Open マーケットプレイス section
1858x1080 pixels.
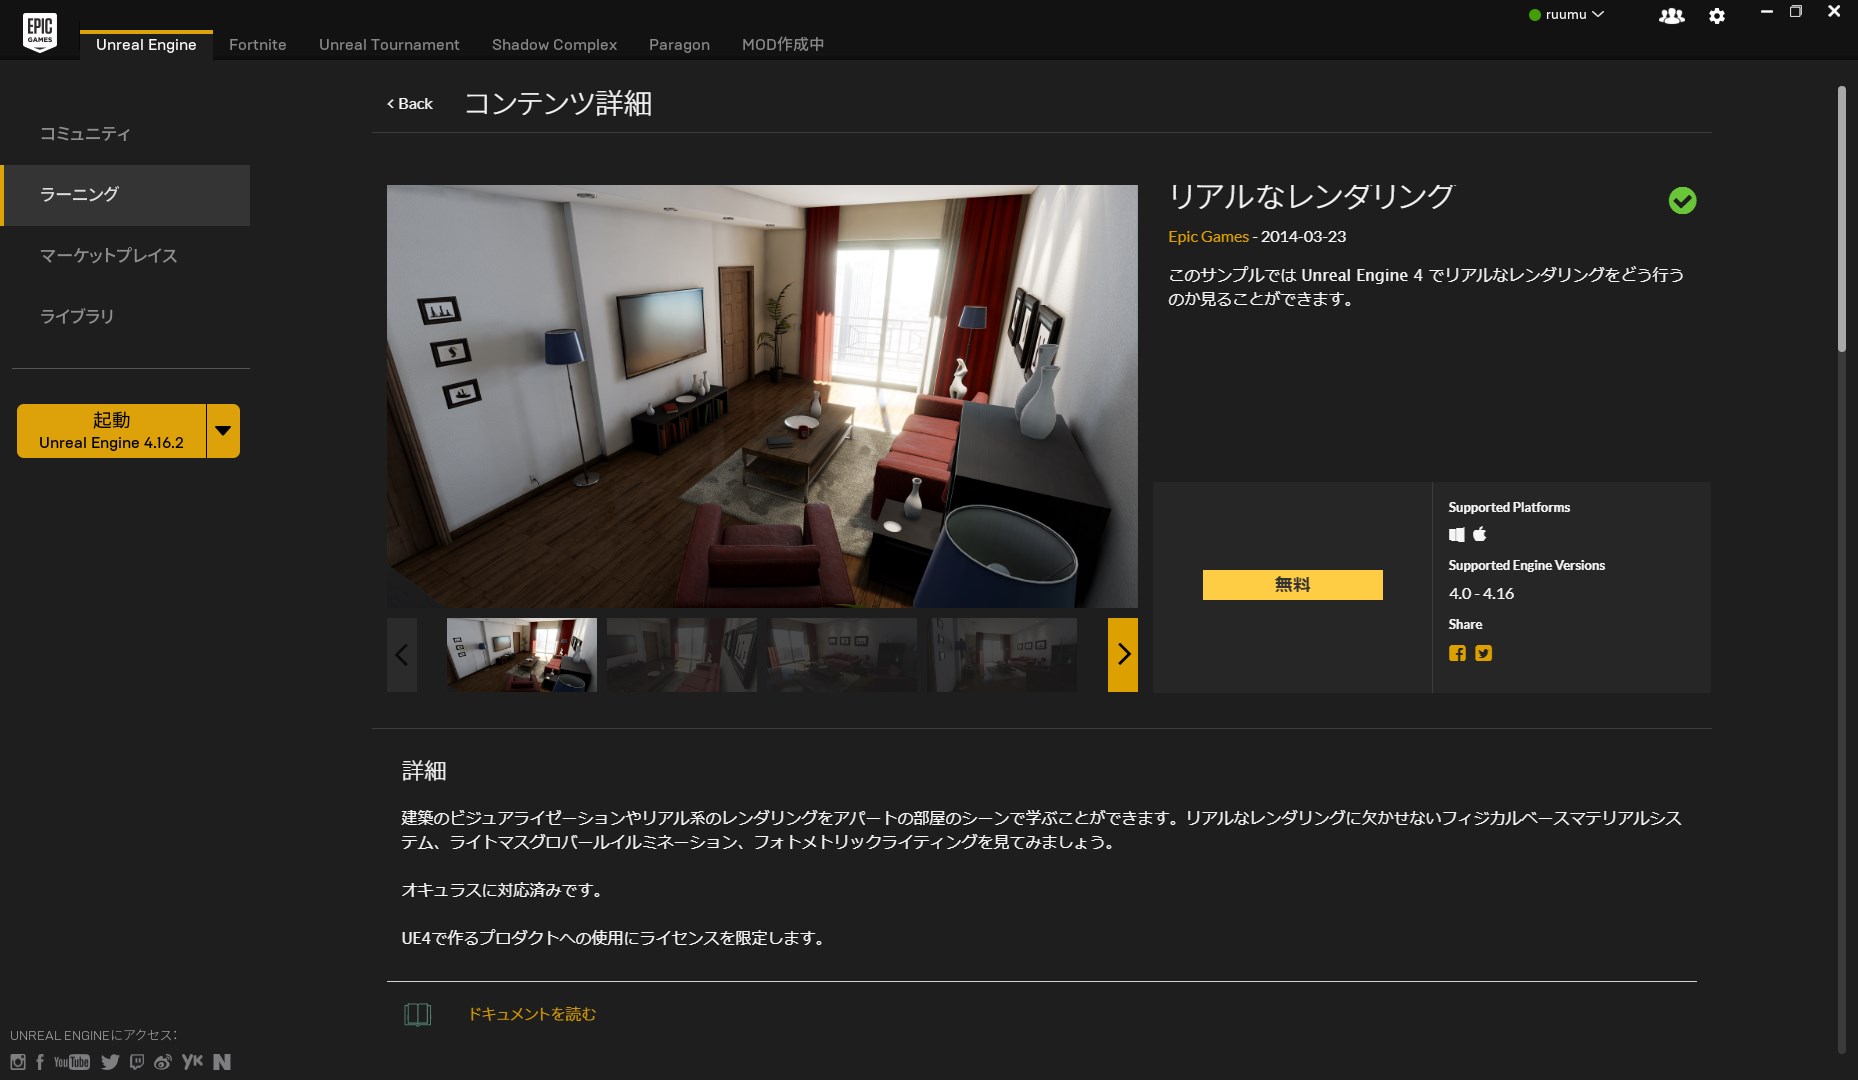click(126, 256)
